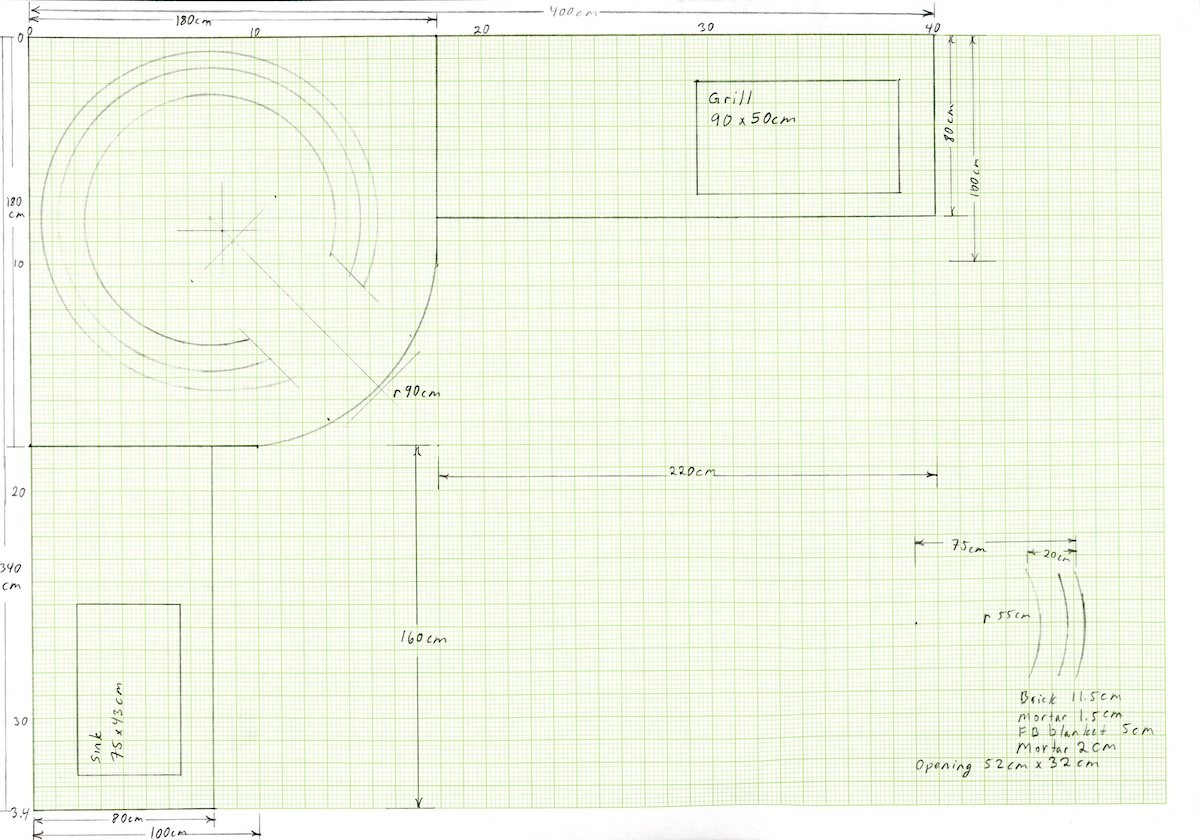This screenshot has width=1200, height=840.
Task: Click the '40' mark on the top scale
Action: coord(932,28)
